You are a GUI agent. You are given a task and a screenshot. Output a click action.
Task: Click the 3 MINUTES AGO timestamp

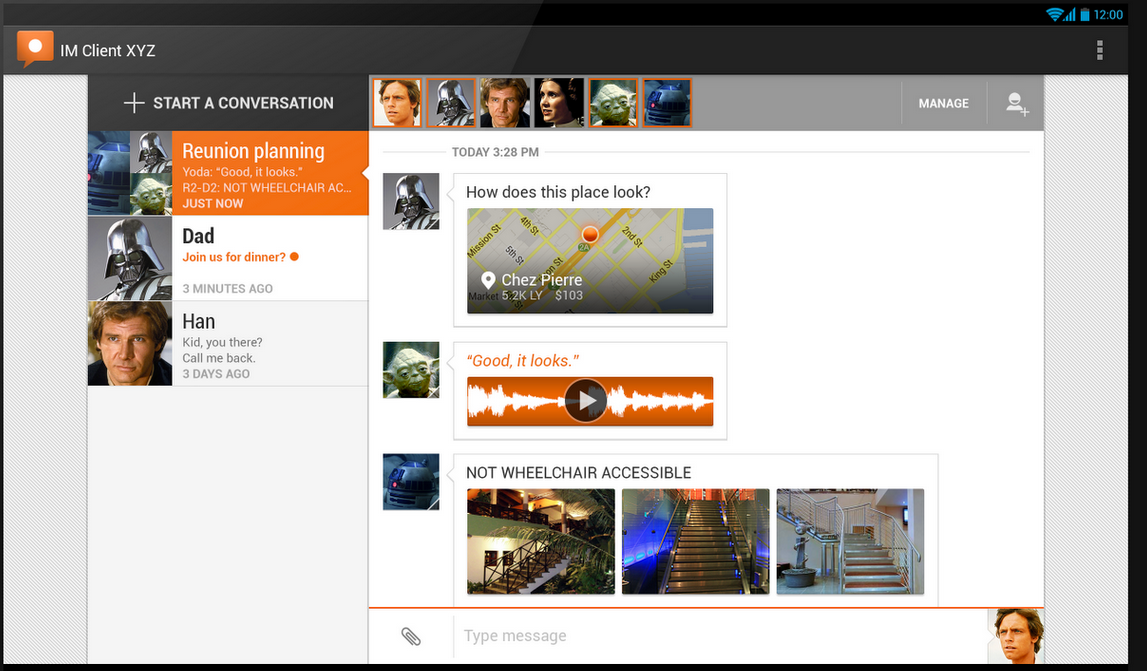pos(227,289)
